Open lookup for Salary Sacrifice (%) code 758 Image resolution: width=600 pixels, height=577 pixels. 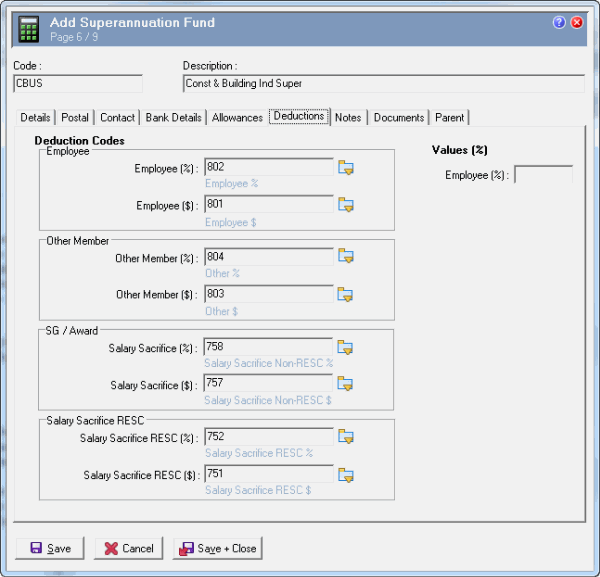[x=346, y=347]
